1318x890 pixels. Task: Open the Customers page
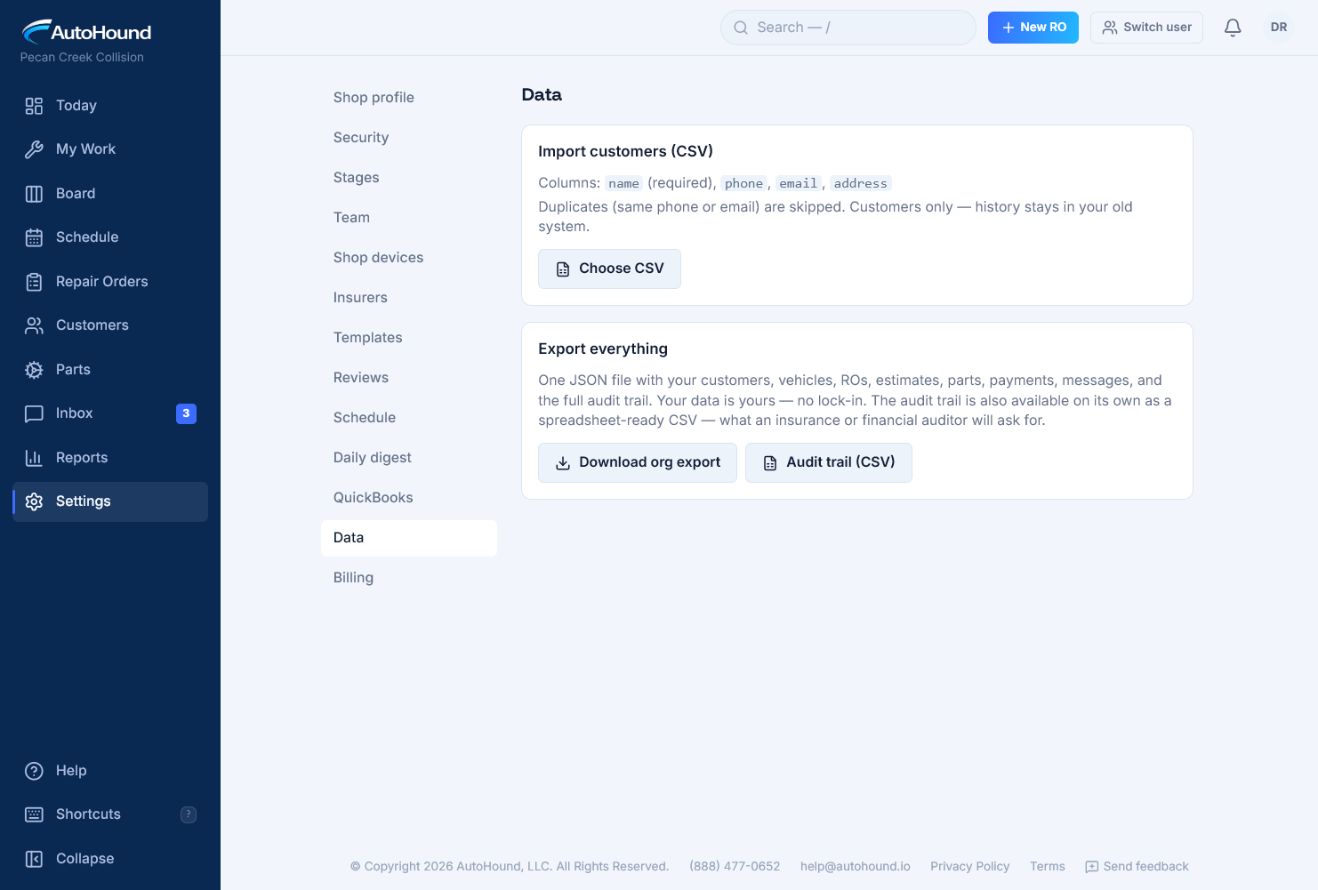tap(110, 326)
